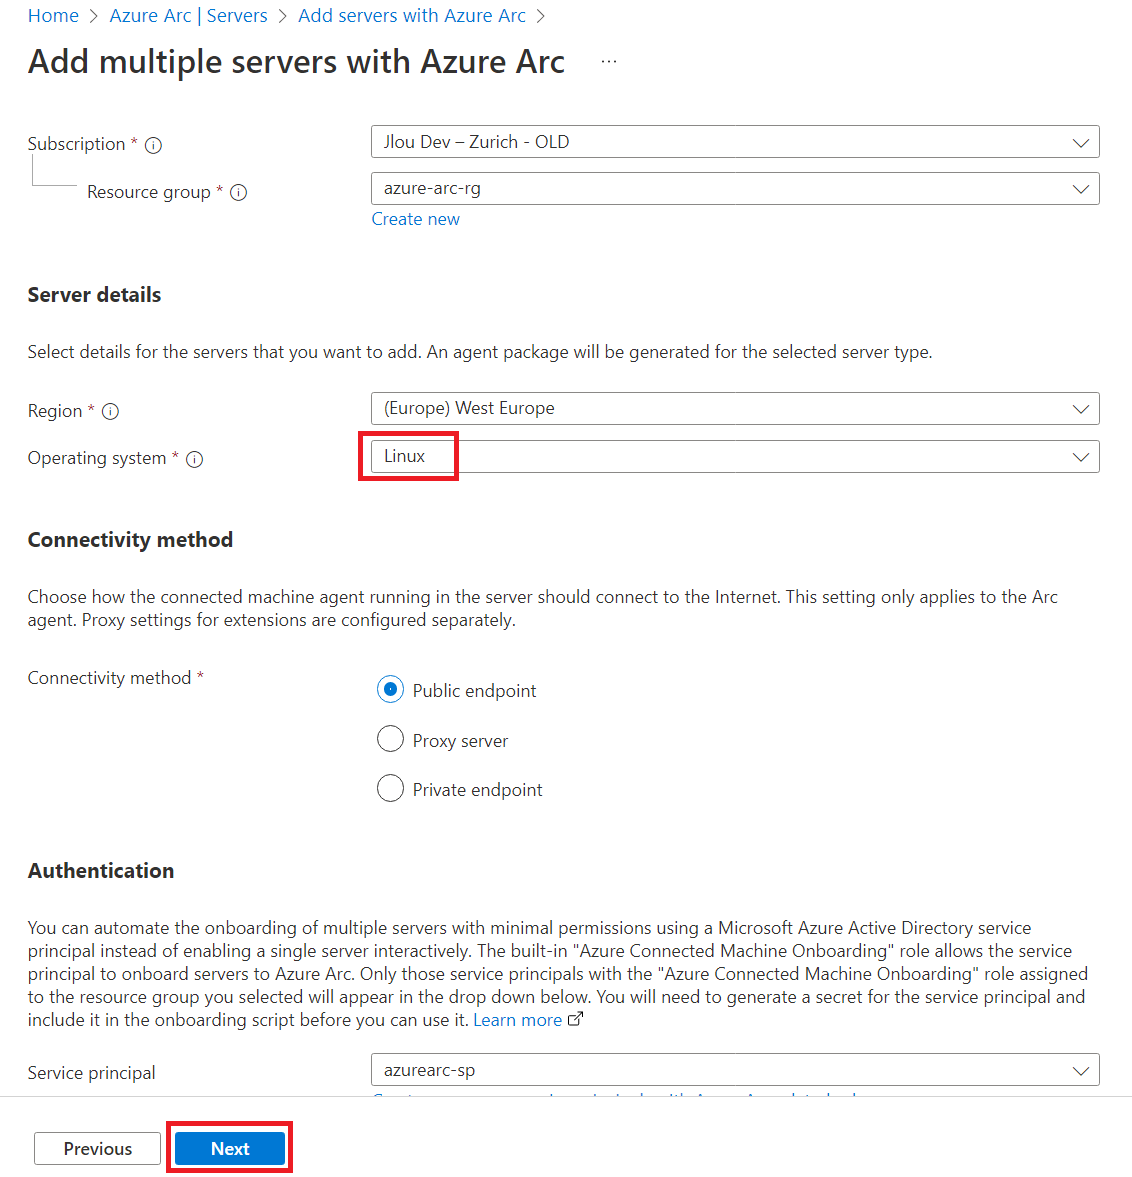Go to the Home breadcrumb
This screenshot has width=1132, height=1177.
click(x=53, y=16)
